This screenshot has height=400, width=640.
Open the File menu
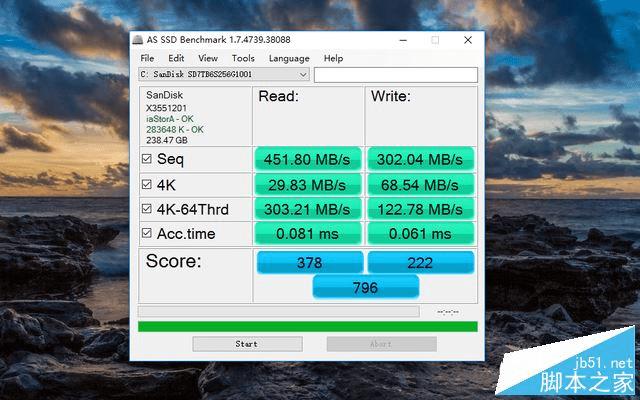tap(147, 58)
